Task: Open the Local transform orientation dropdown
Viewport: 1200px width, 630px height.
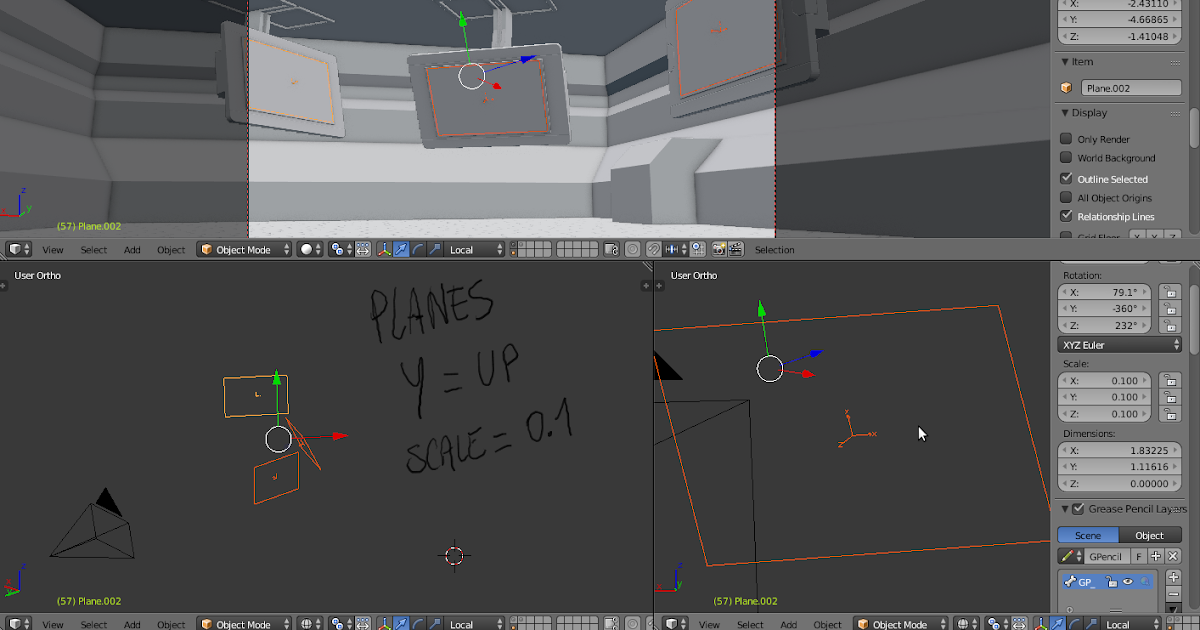Action: point(470,249)
